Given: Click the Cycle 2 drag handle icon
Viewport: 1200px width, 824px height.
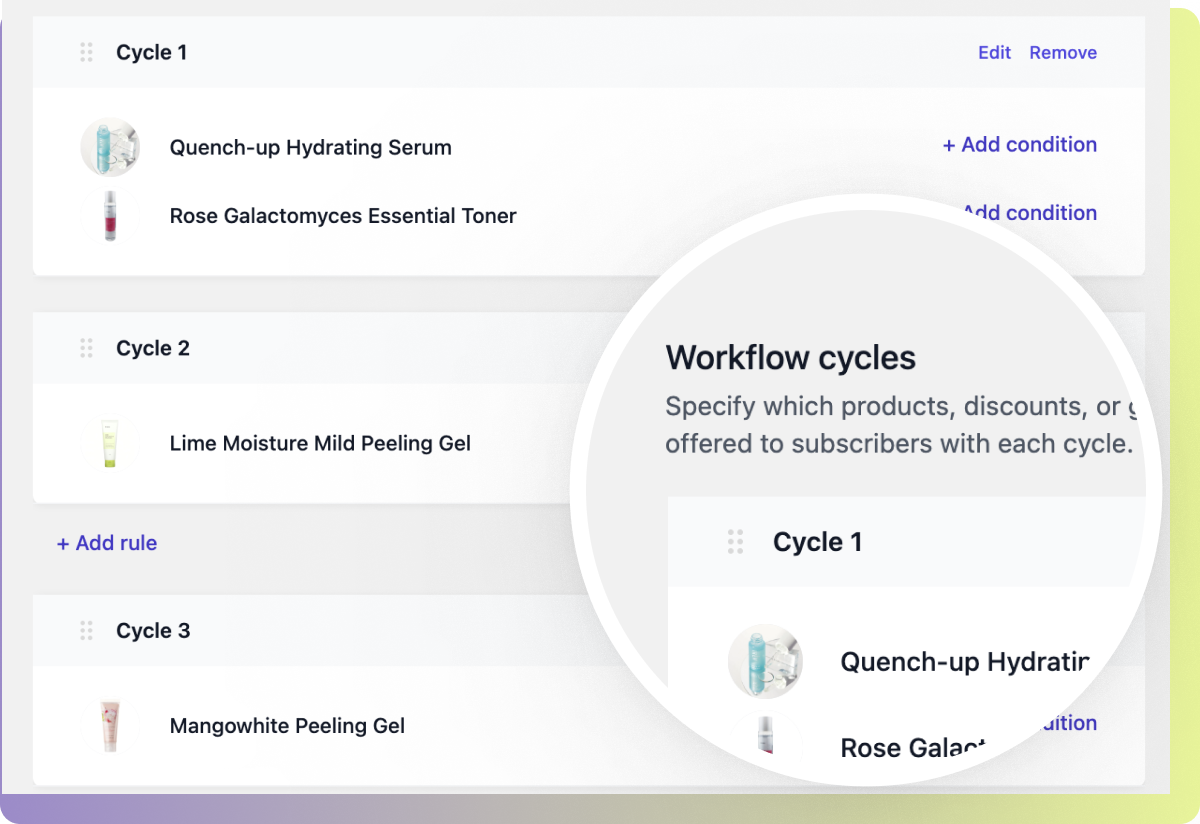Looking at the screenshot, I should point(86,348).
